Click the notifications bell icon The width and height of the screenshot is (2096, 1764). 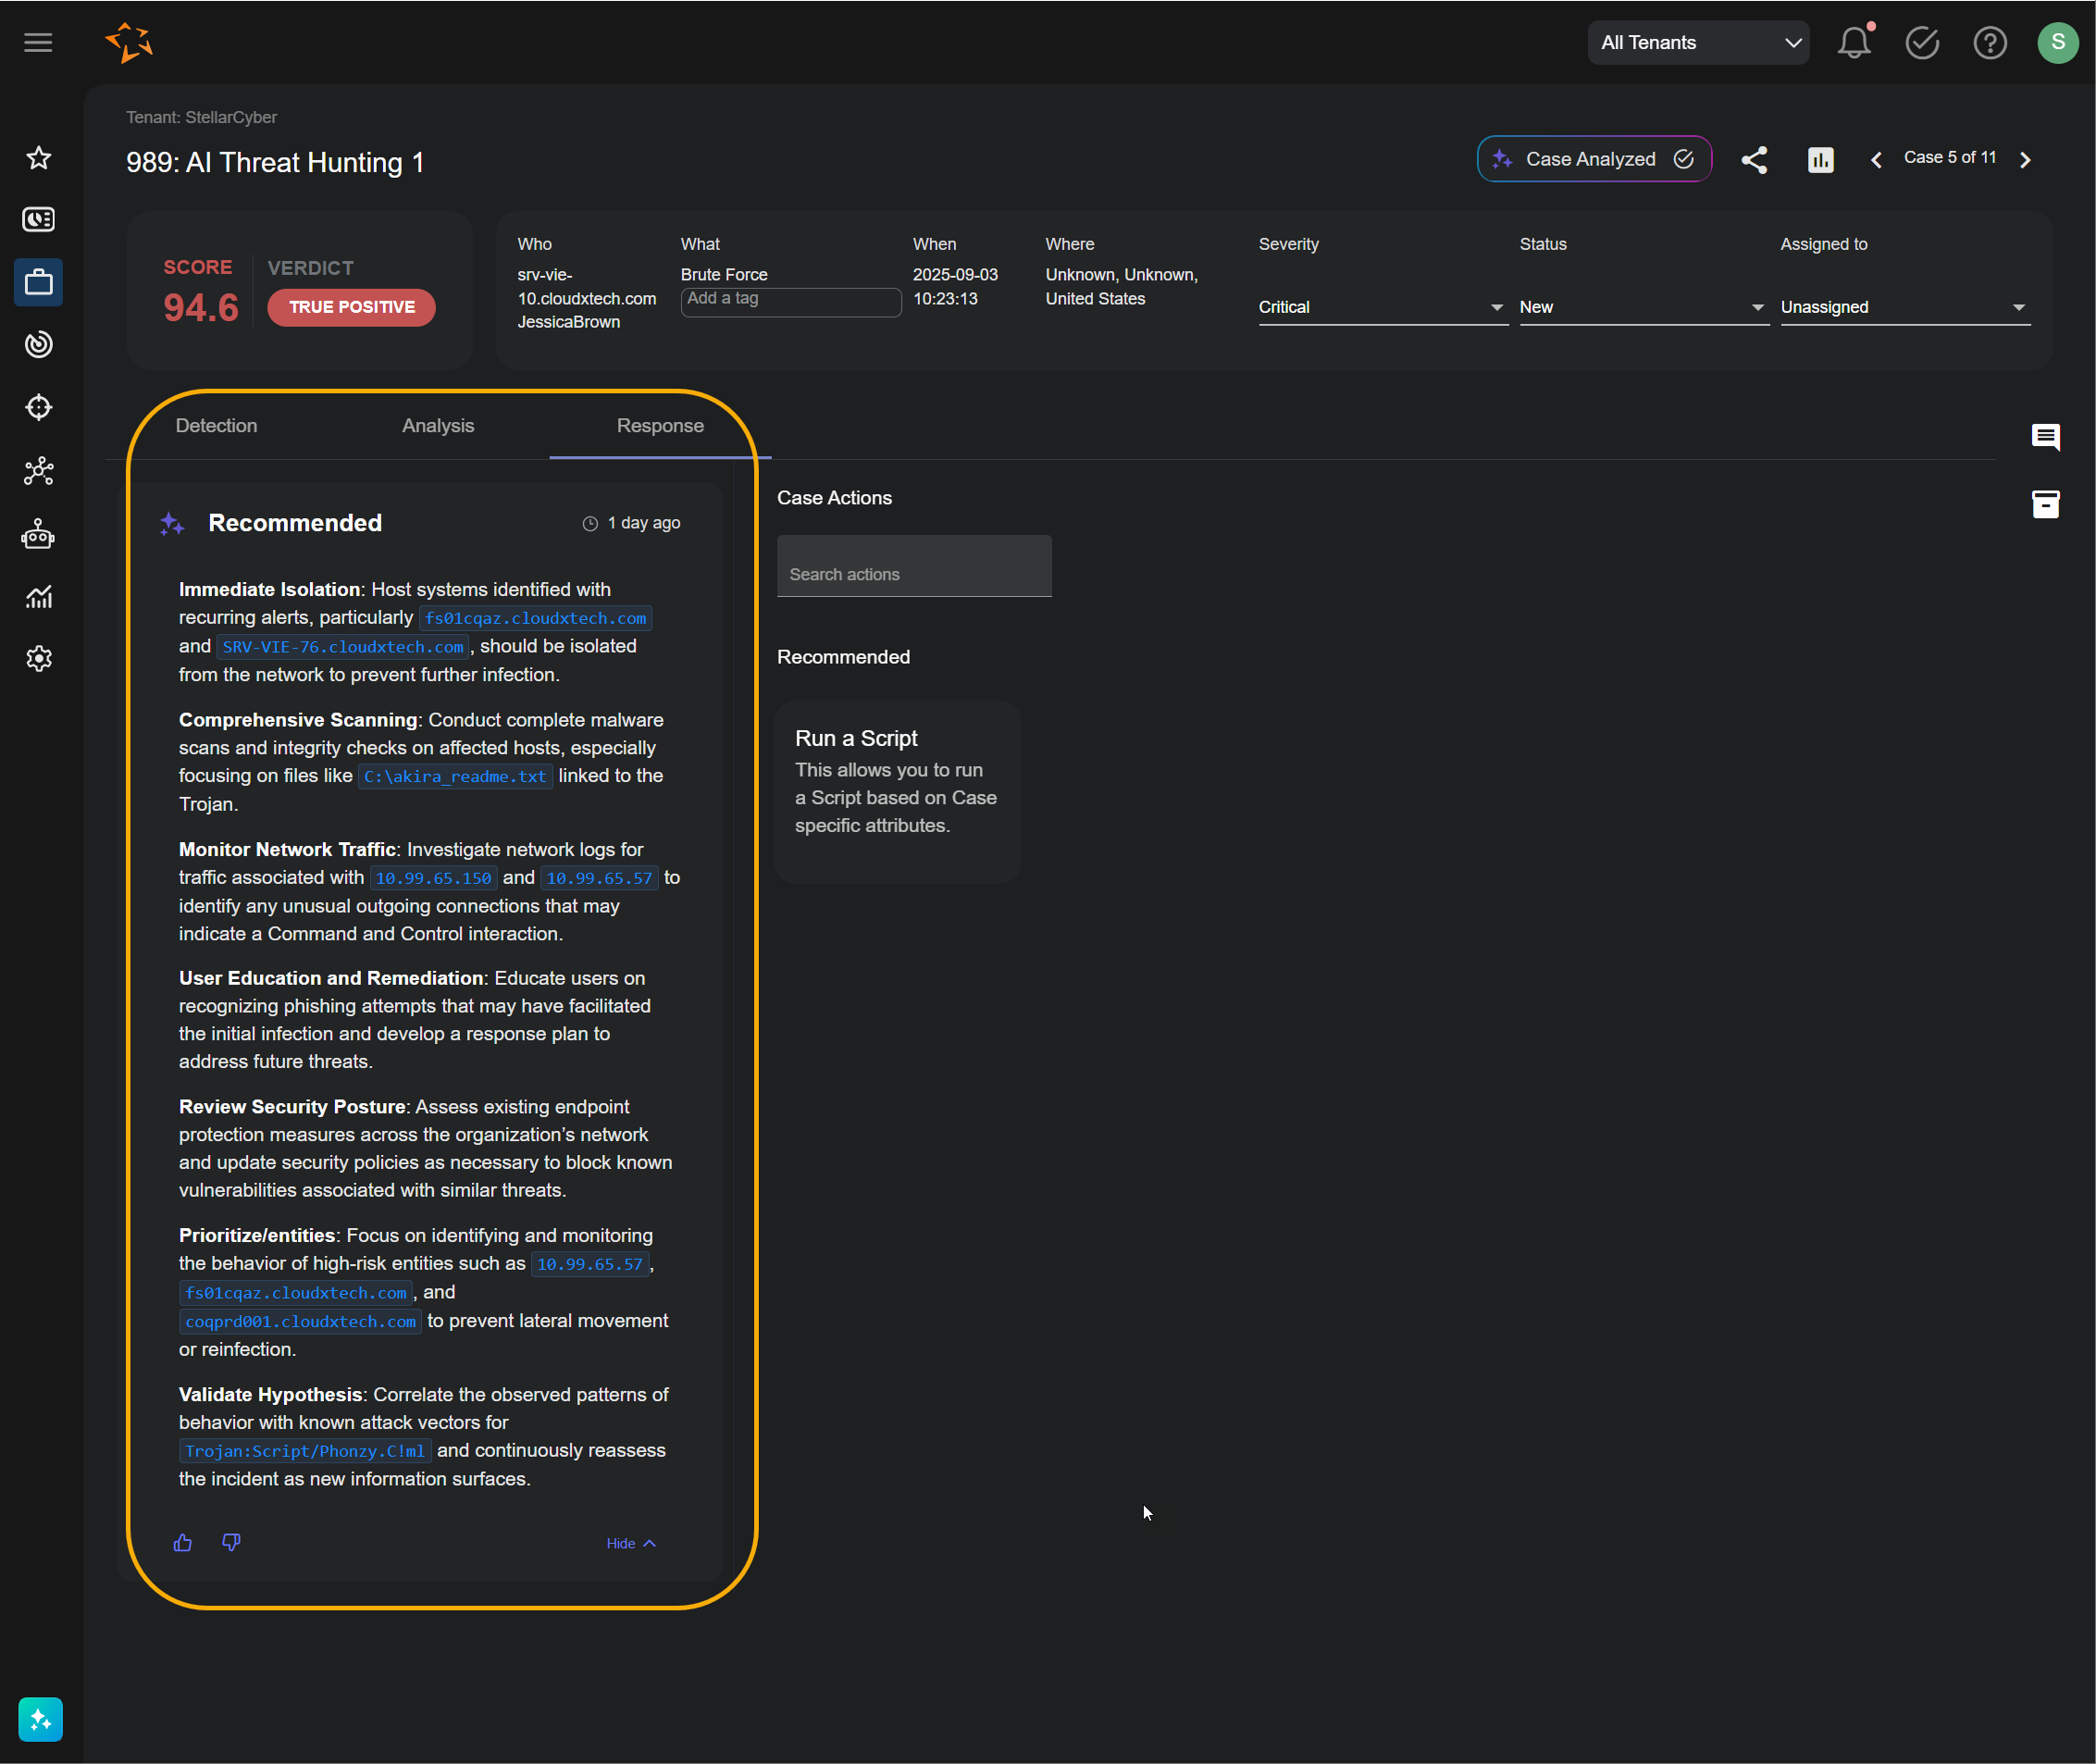click(x=1853, y=42)
